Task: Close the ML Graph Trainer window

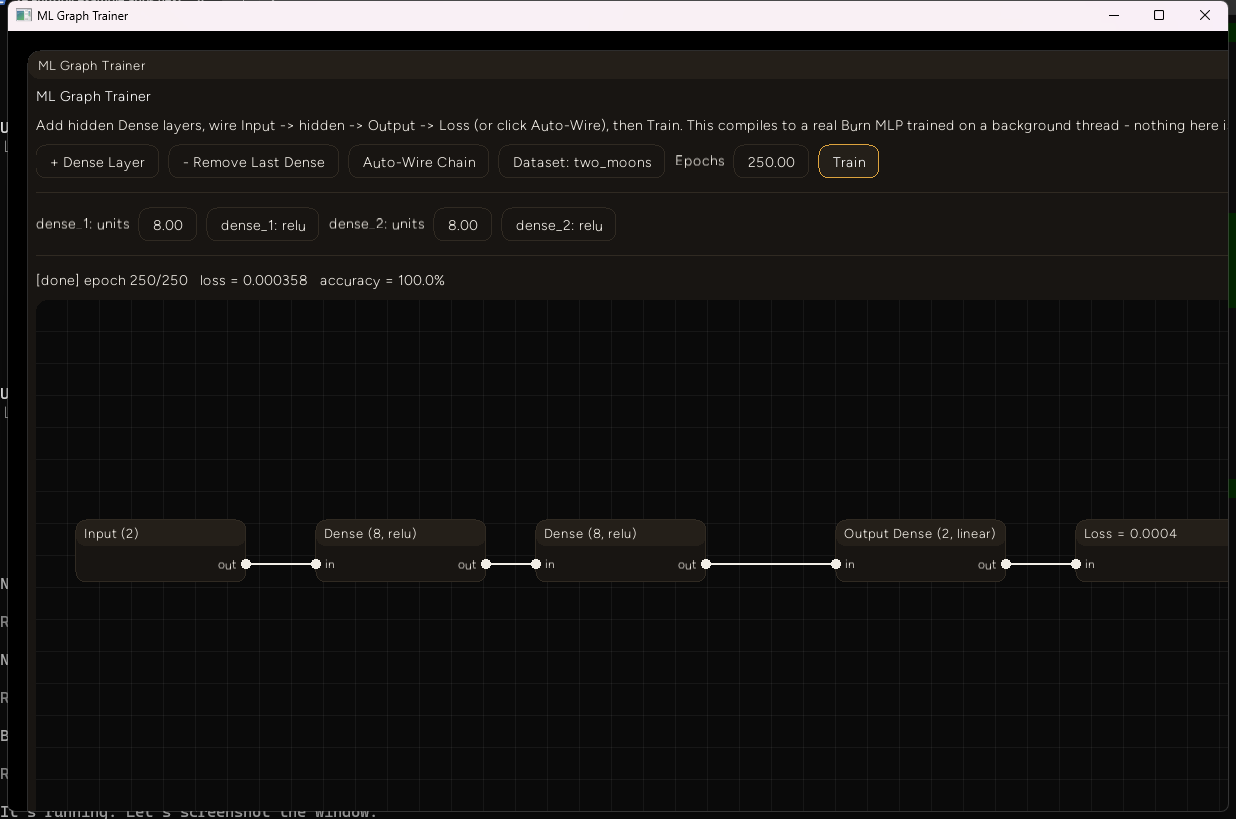Action: [x=1205, y=15]
